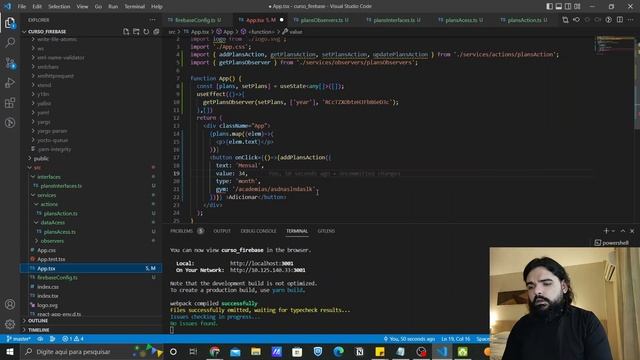Screen dimensions: 640x360
Task: Refresh the Explorer file tree
Action: click(x=146, y=31)
